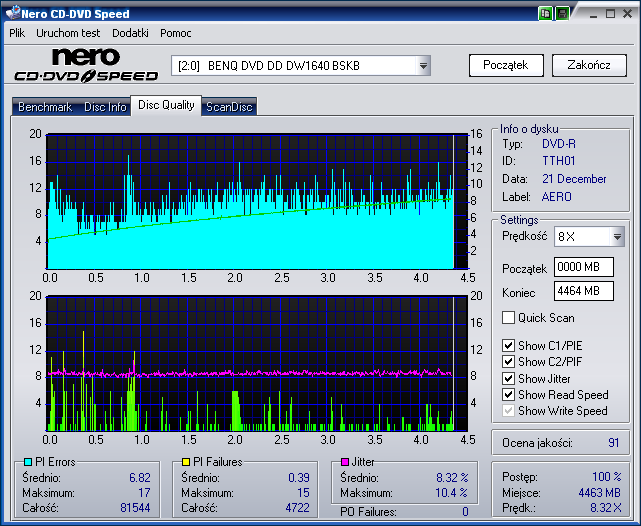Switch to the Benchmark tab

45,107
